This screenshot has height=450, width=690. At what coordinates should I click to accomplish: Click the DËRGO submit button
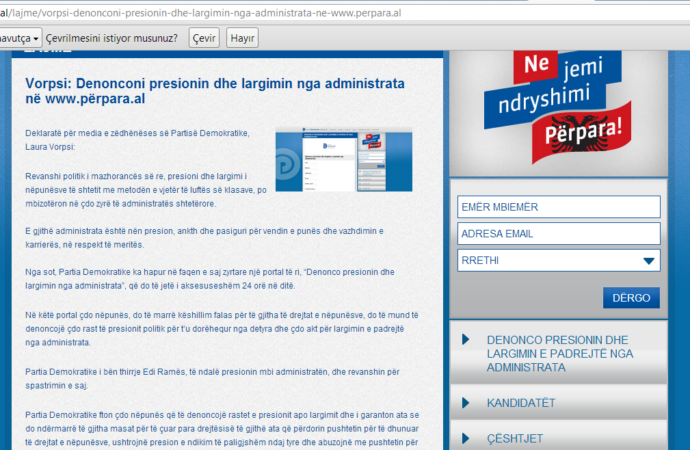tap(631, 298)
